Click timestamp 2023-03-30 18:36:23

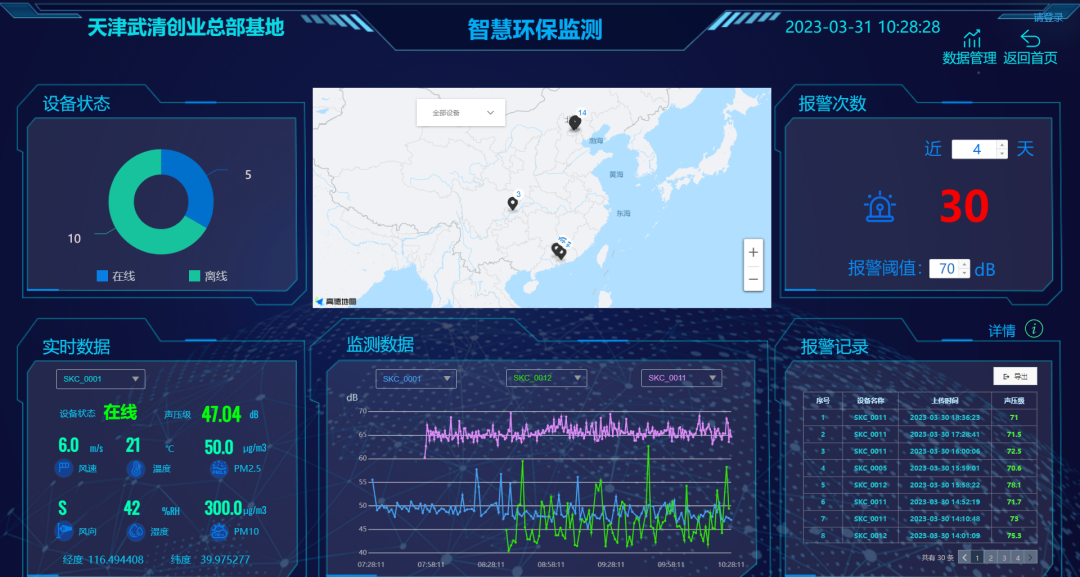(945, 418)
